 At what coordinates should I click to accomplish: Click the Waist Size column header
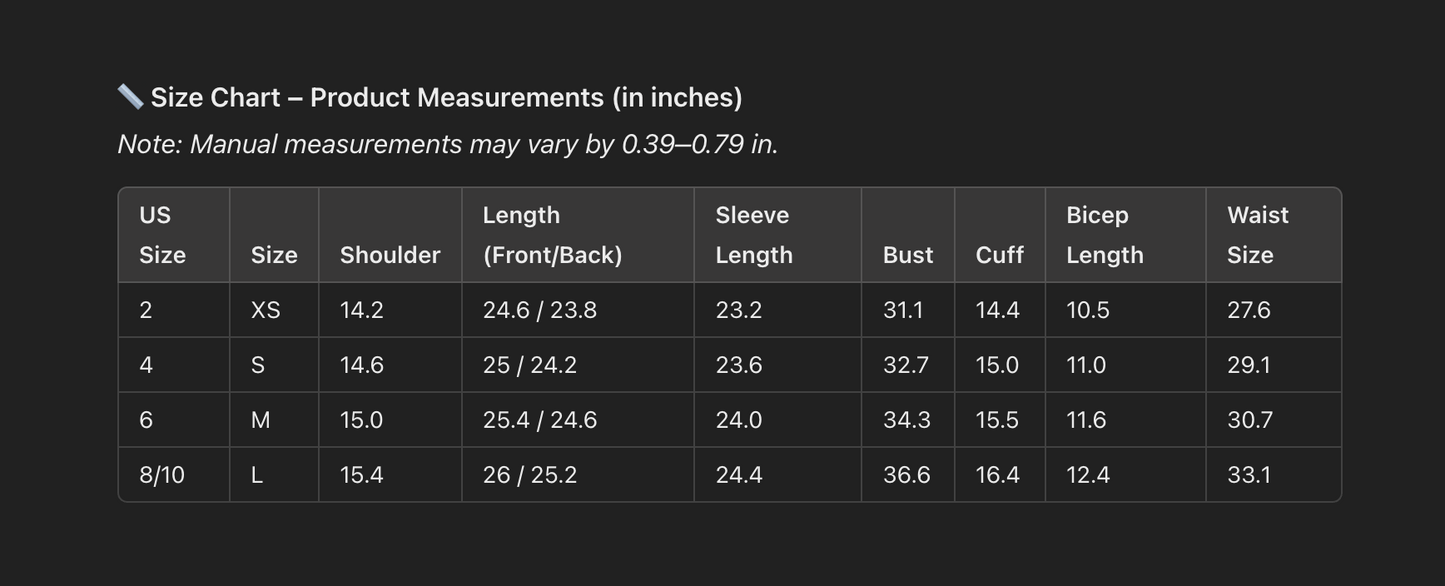pos(1257,235)
